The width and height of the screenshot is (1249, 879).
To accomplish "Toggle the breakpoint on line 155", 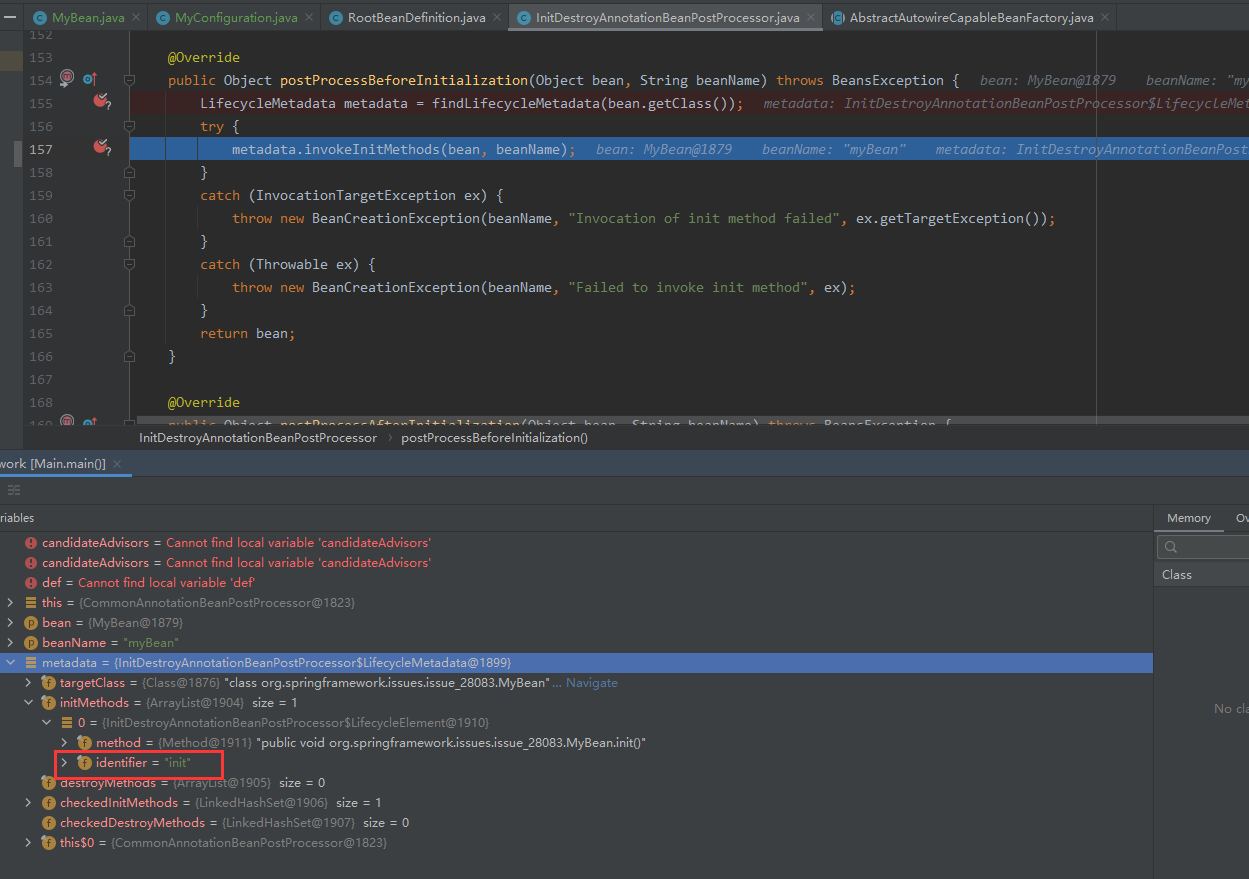I will tap(100, 101).
